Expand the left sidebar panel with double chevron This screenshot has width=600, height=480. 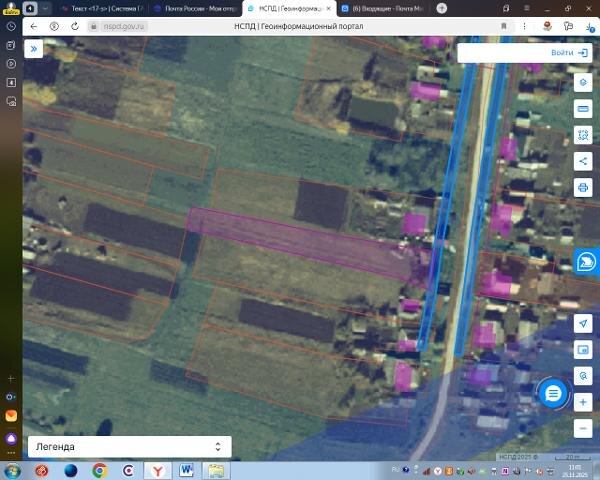(34, 49)
